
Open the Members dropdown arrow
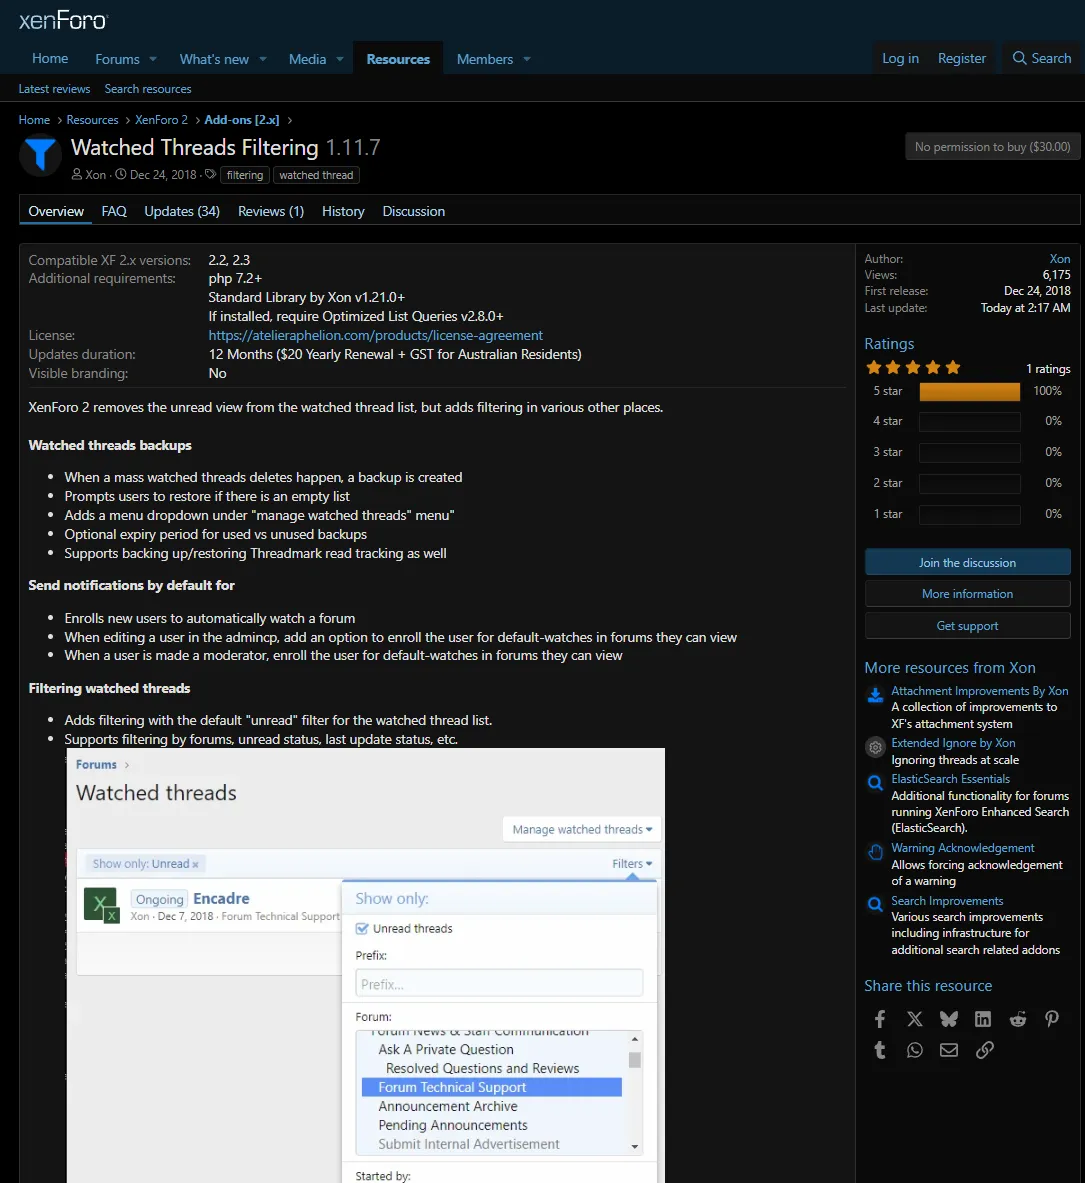coord(527,60)
